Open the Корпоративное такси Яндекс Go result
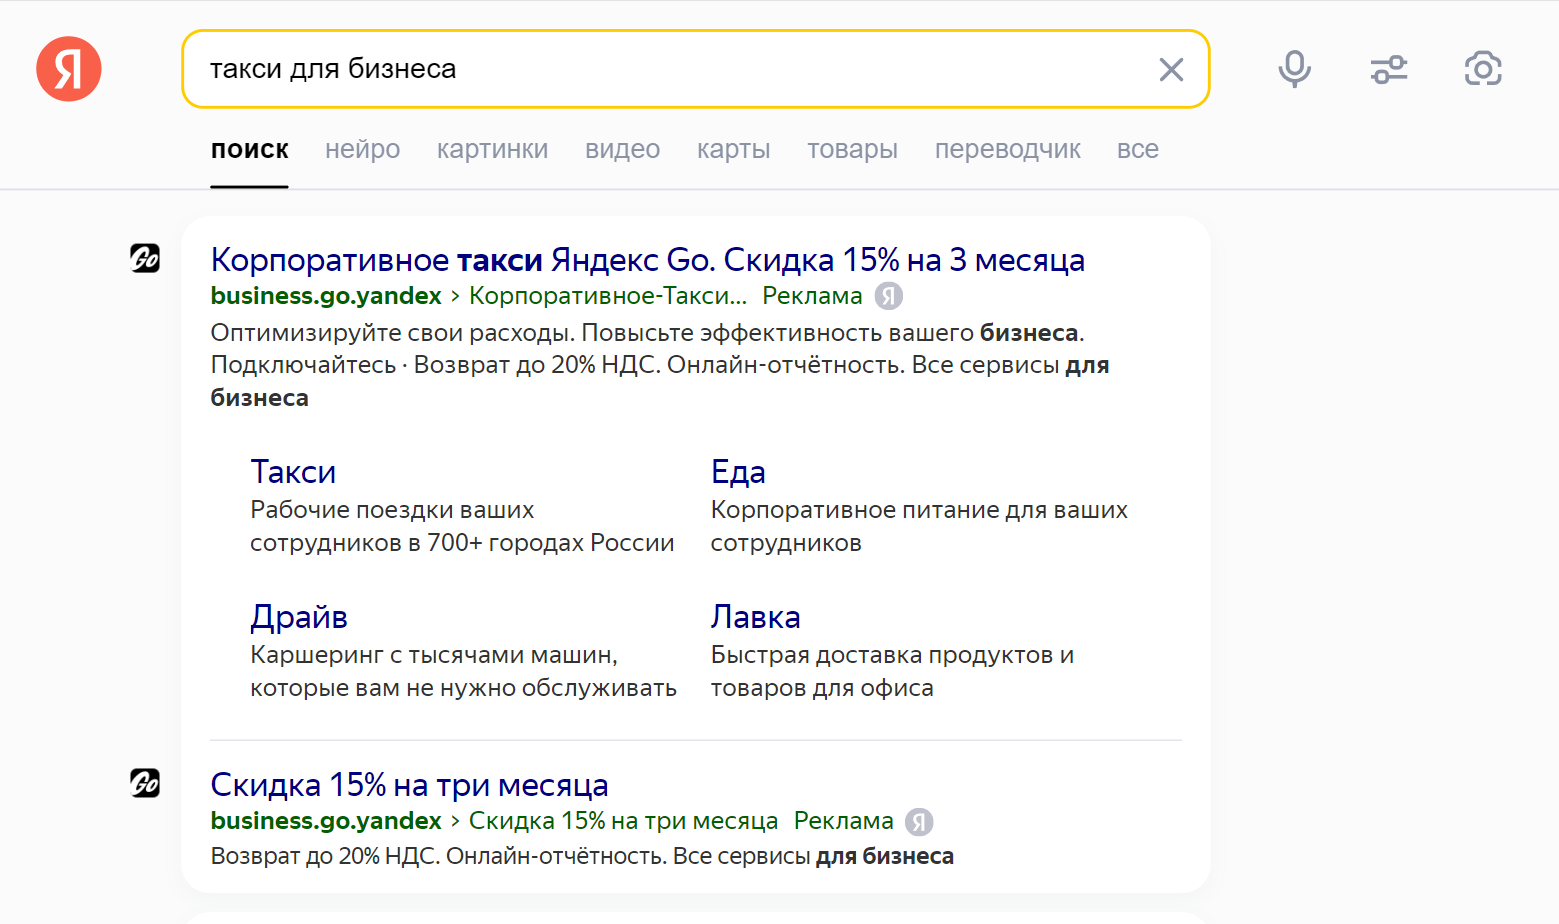1559x924 pixels. point(647,259)
